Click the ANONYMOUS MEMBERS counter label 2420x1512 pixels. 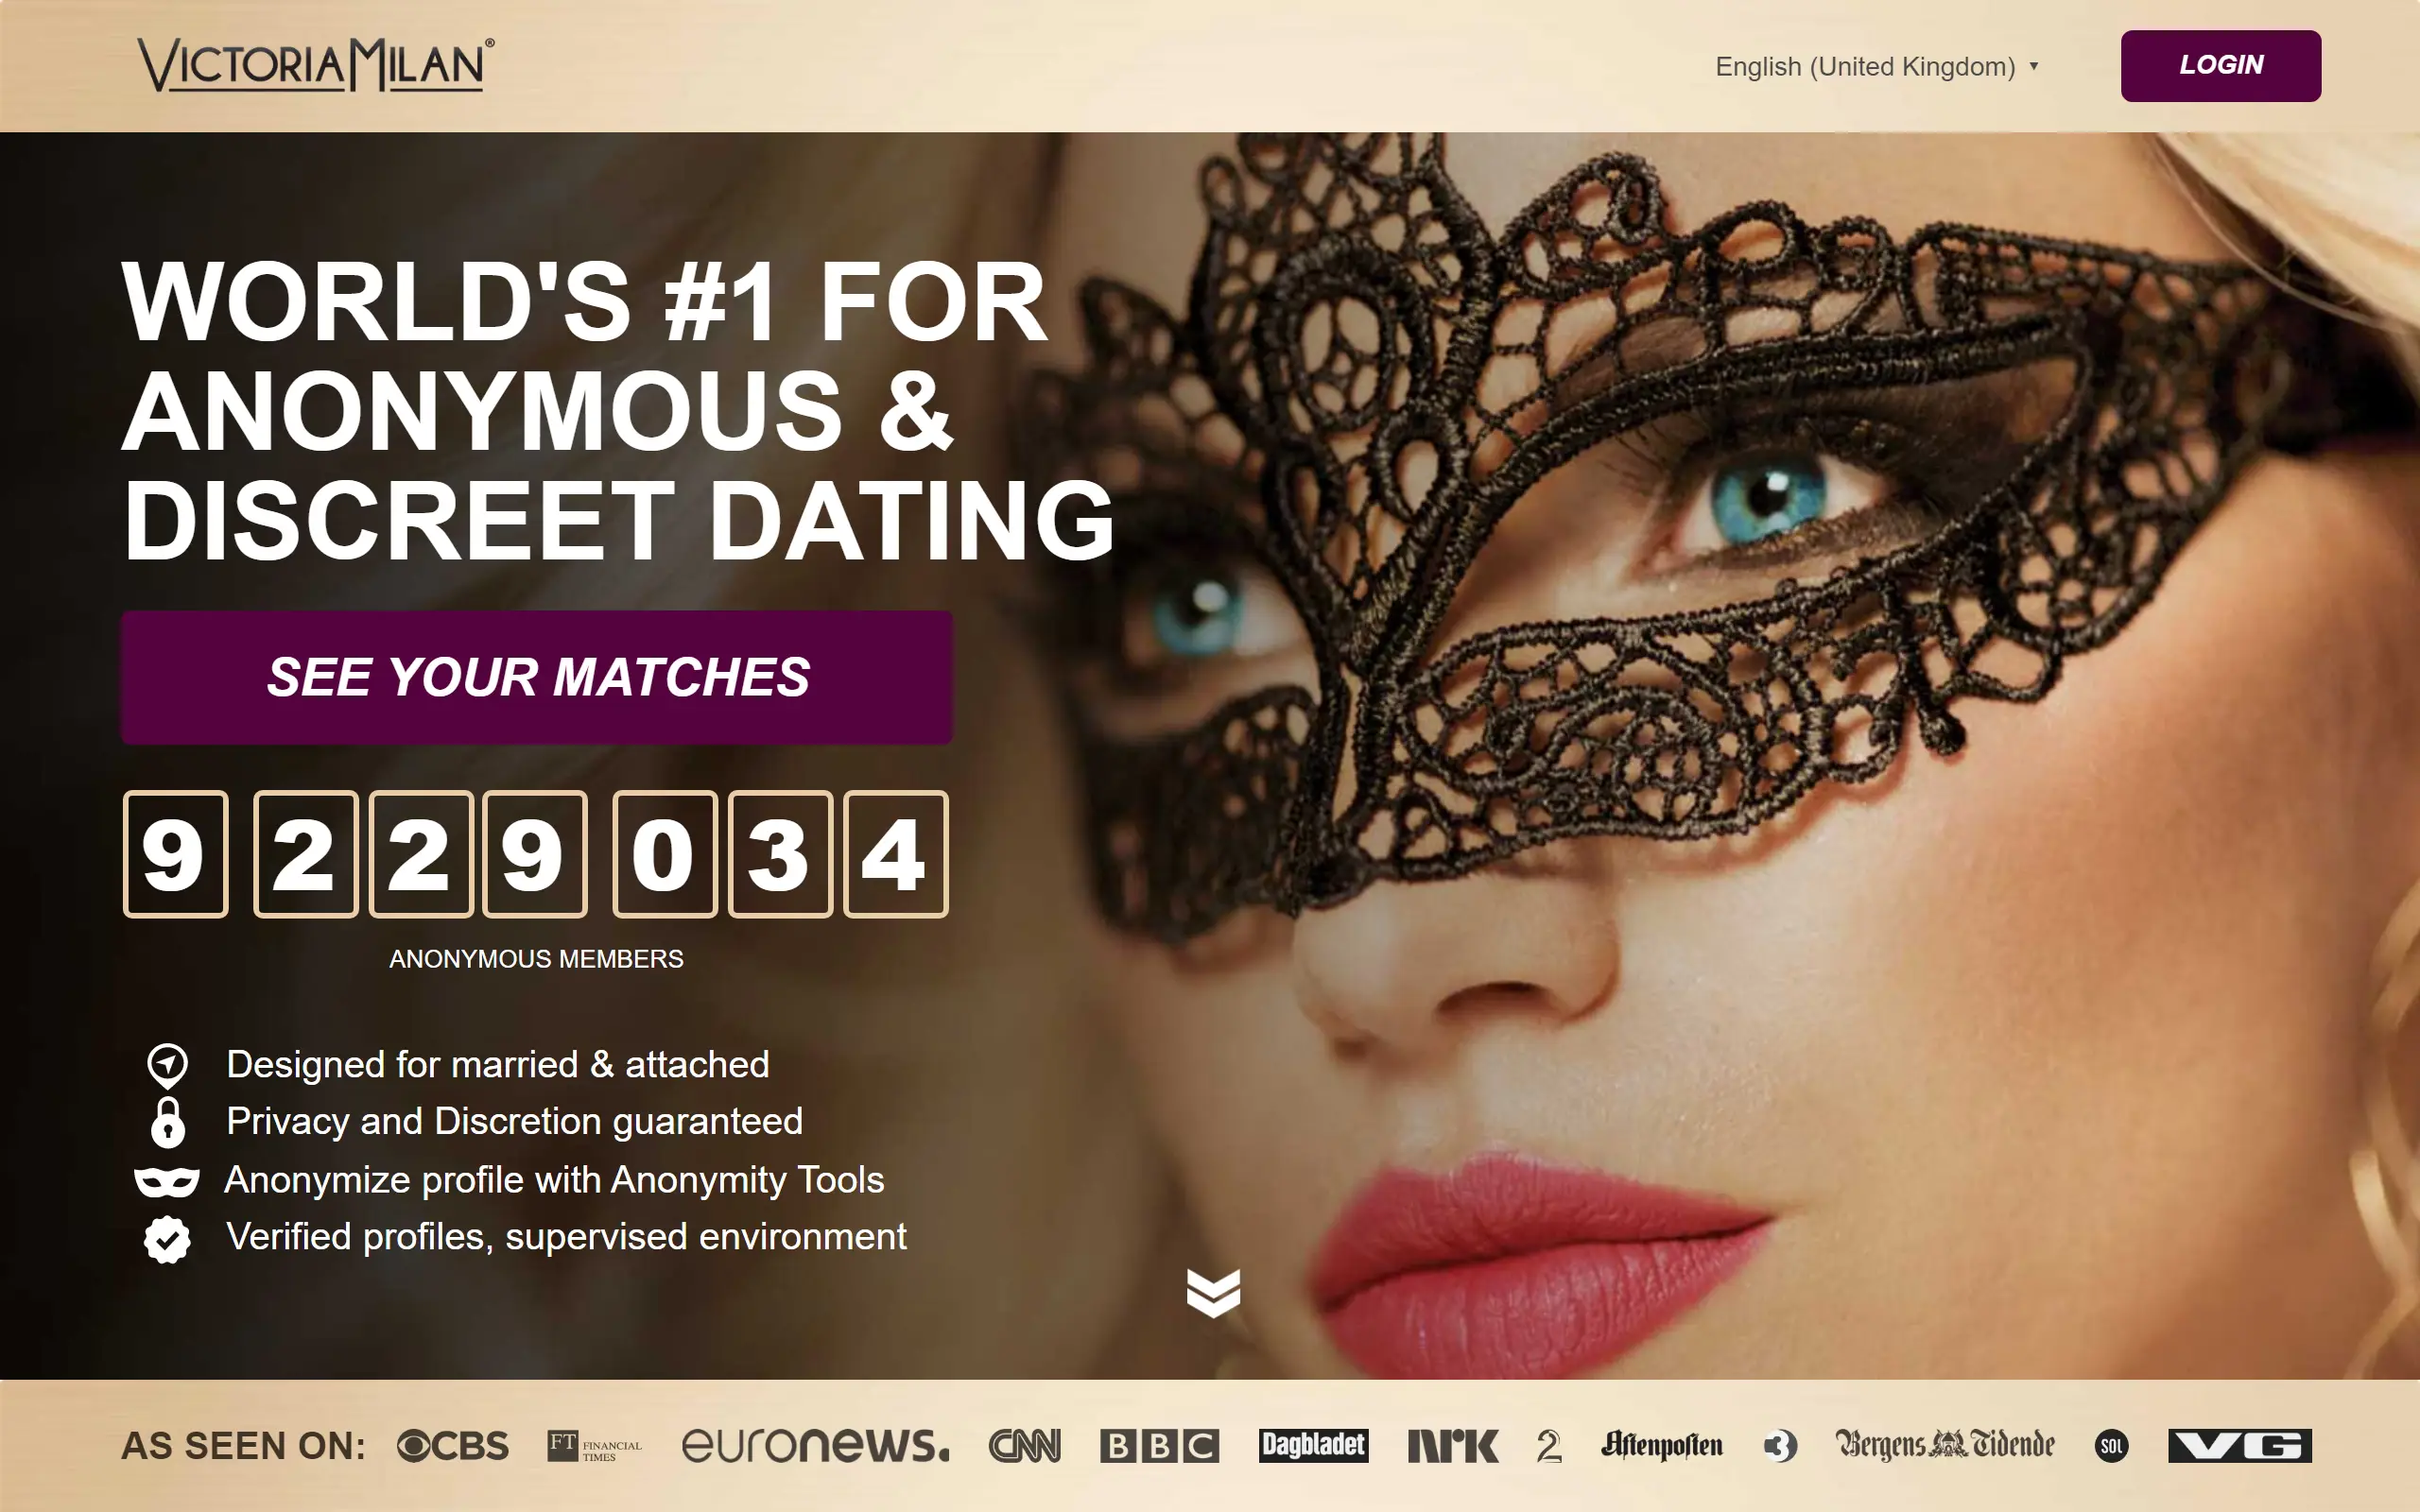pos(536,959)
